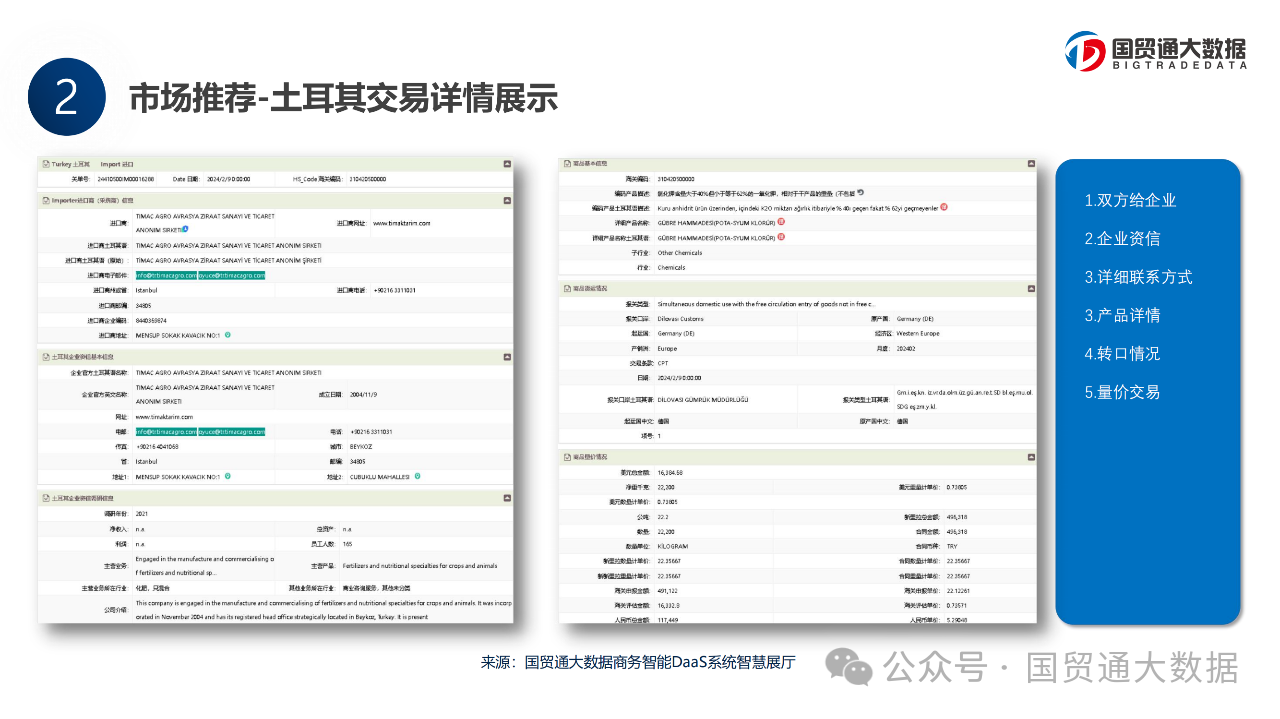This screenshot has height=719, width=1280.
Task: Click the info badge after importer's ANONIM SIRKETI name
Action: click(185, 229)
